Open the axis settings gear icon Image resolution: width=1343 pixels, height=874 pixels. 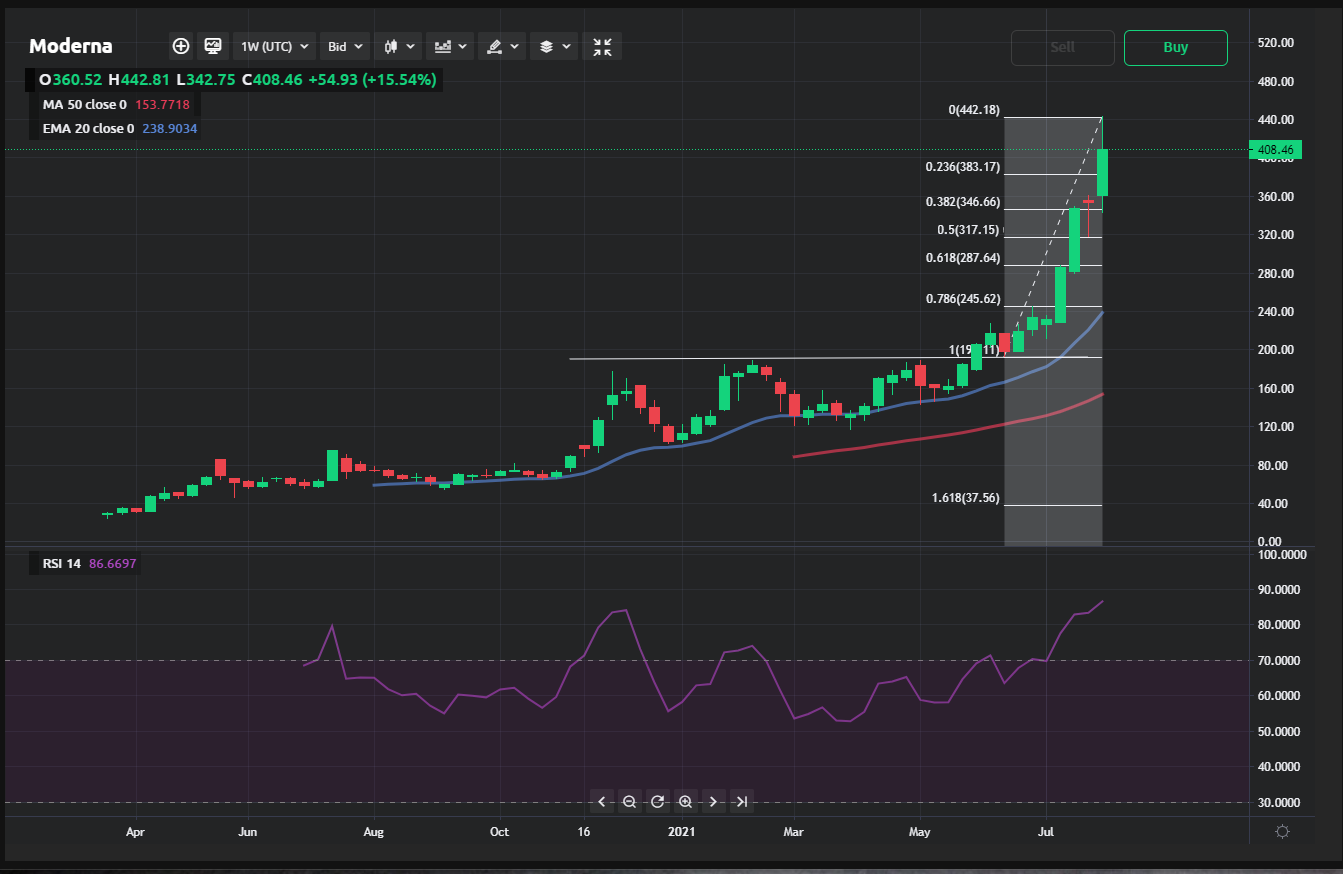1283,832
